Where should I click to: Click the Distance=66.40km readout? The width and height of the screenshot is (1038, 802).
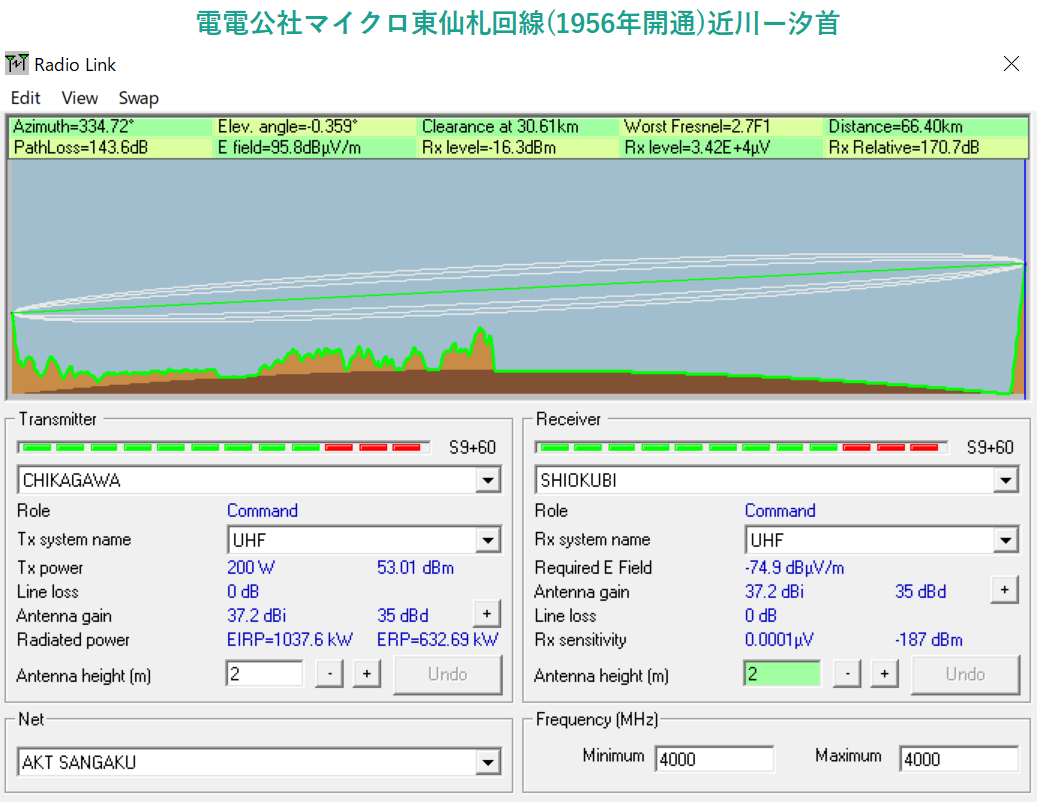point(895,126)
